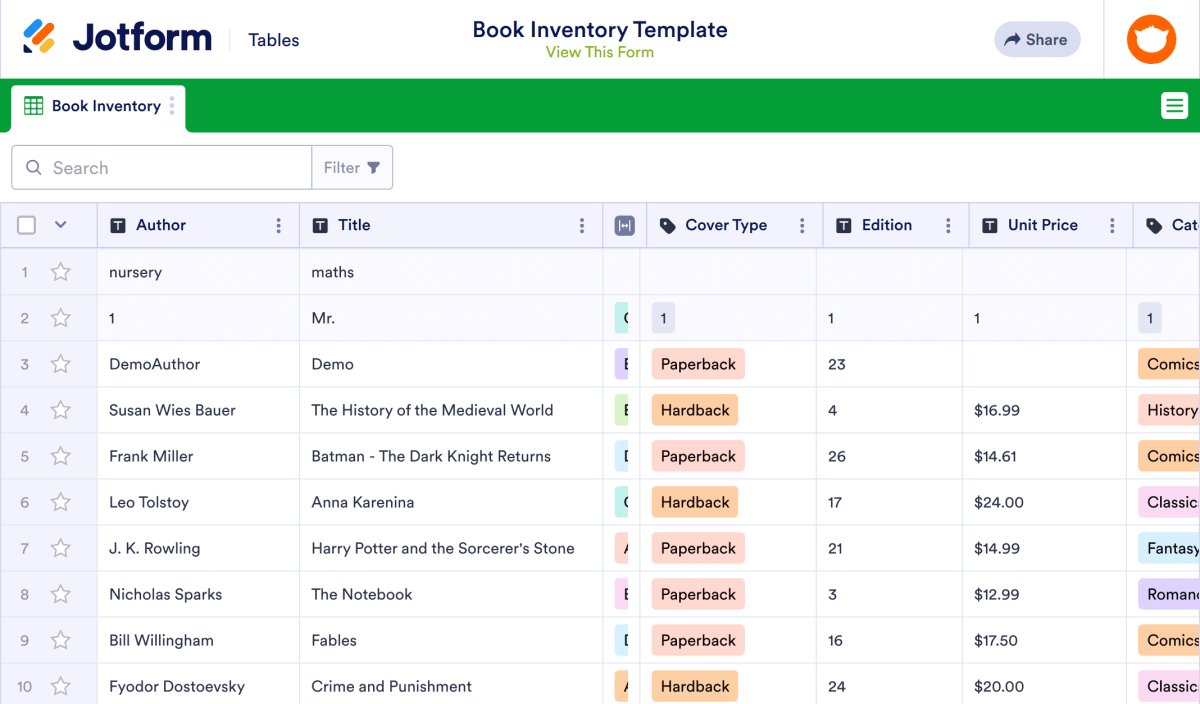Image resolution: width=1200 pixels, height=704 pixels.
Task: Click the tag icon on Cover Type header
Action: coord(667,225)
